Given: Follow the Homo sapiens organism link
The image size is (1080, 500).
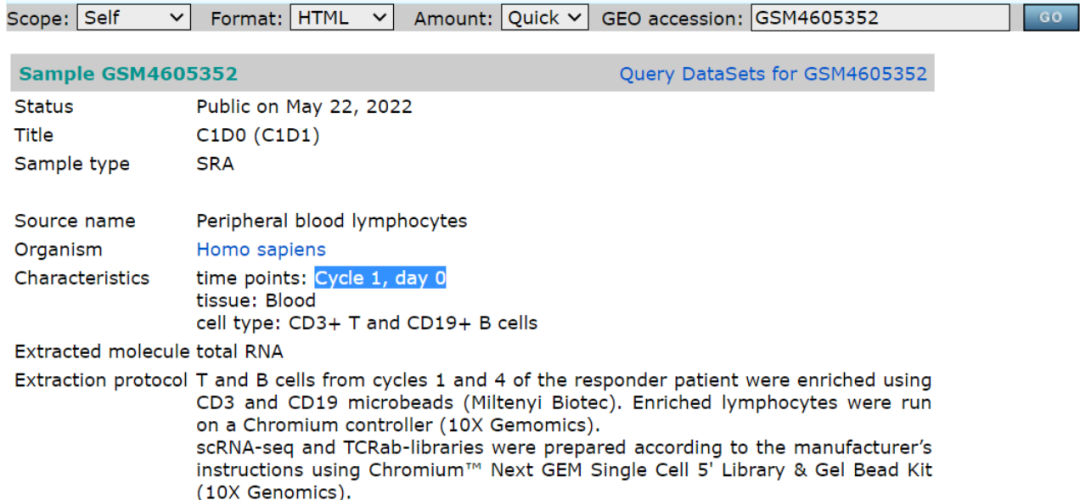Looking at the screenshot, I should click(260, 249).
